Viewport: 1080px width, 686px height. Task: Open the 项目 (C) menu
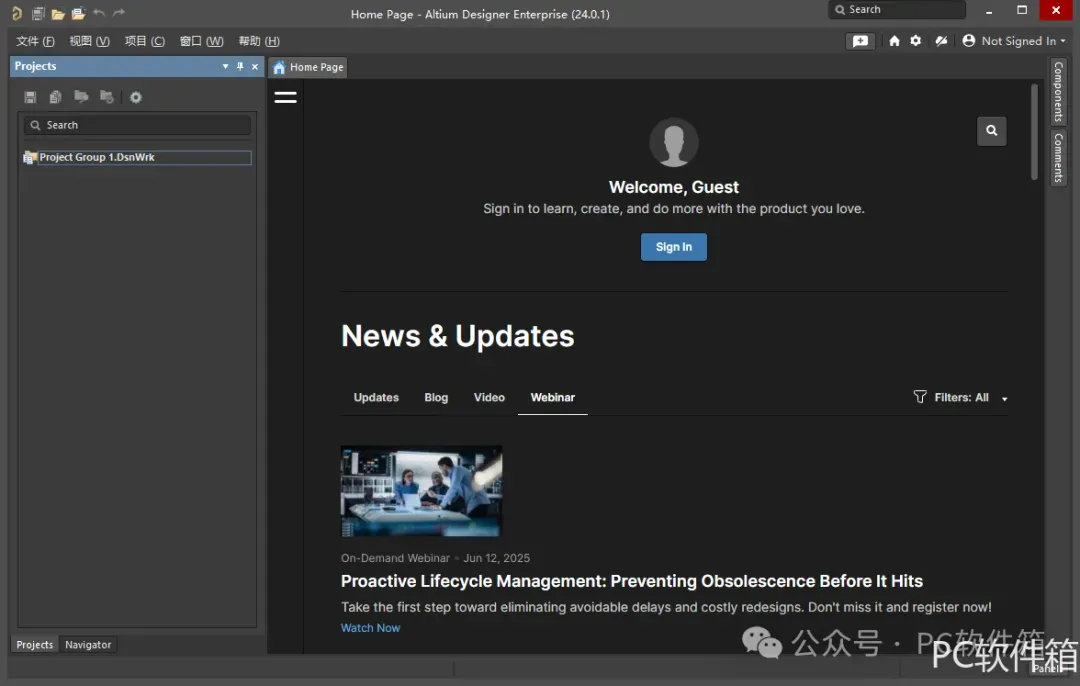click(145, 41)
